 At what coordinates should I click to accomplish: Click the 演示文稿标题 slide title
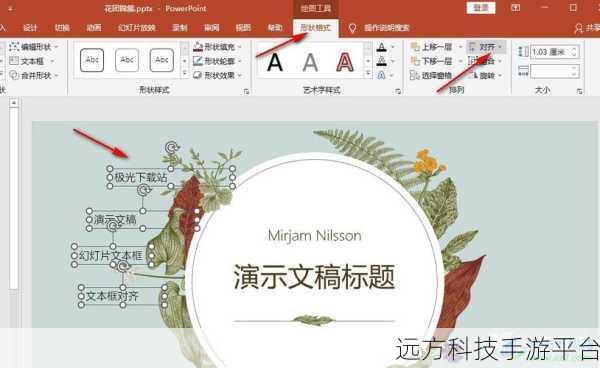pyautogui.click(x=314, y=277)
